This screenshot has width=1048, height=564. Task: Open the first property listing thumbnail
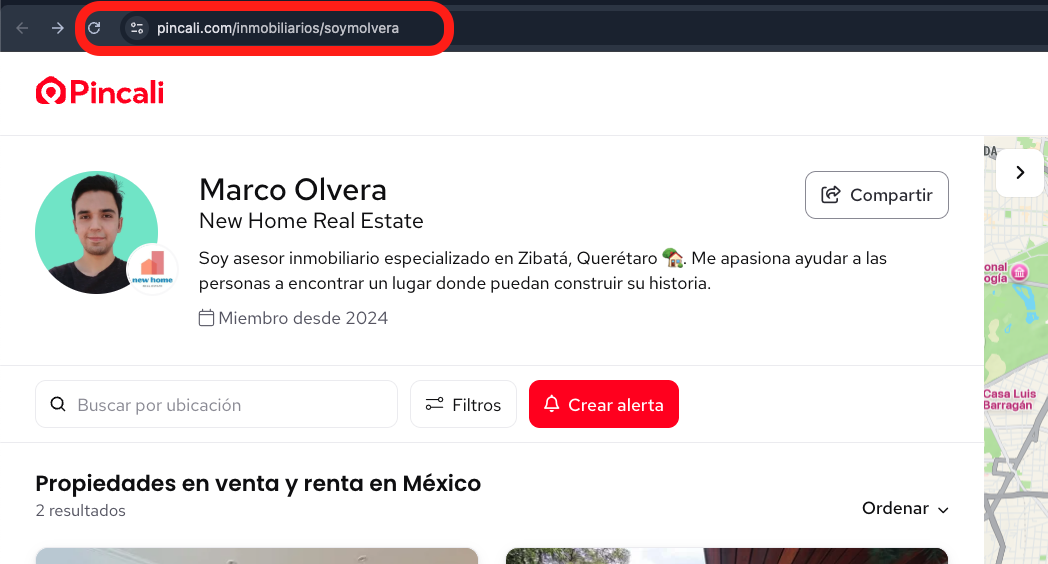tap(257, 556)
